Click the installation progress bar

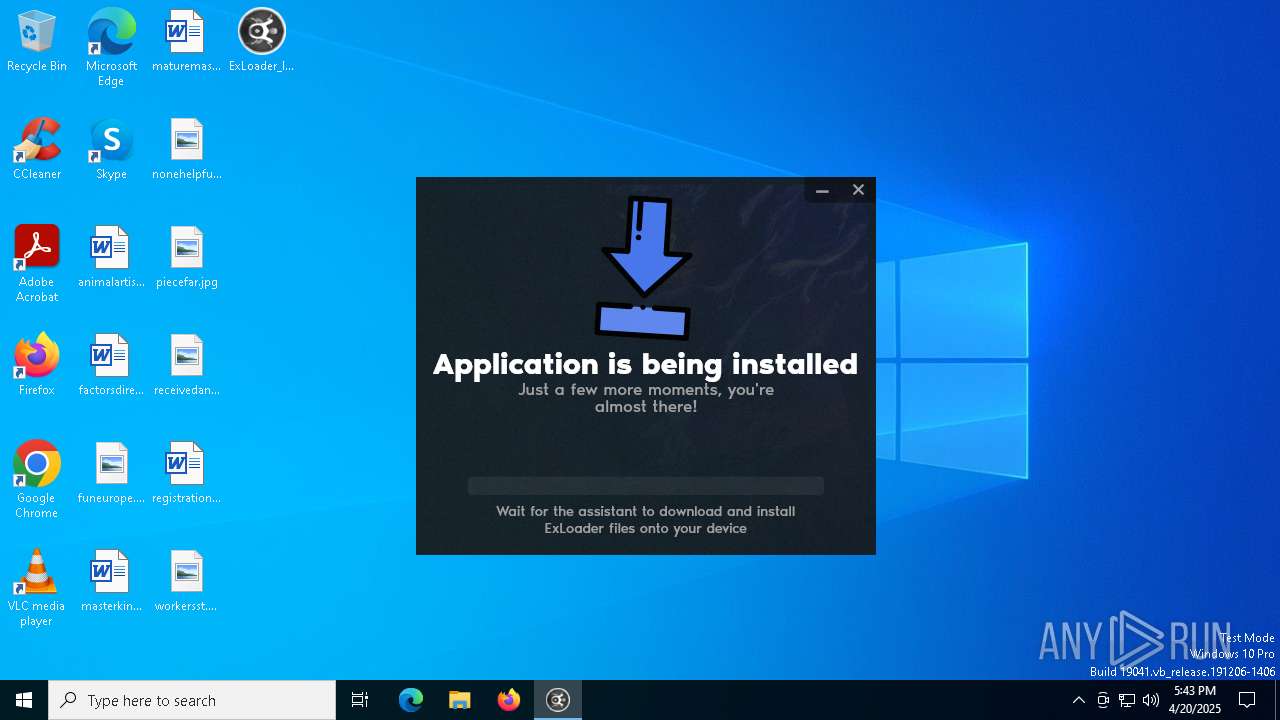point(646,486)
